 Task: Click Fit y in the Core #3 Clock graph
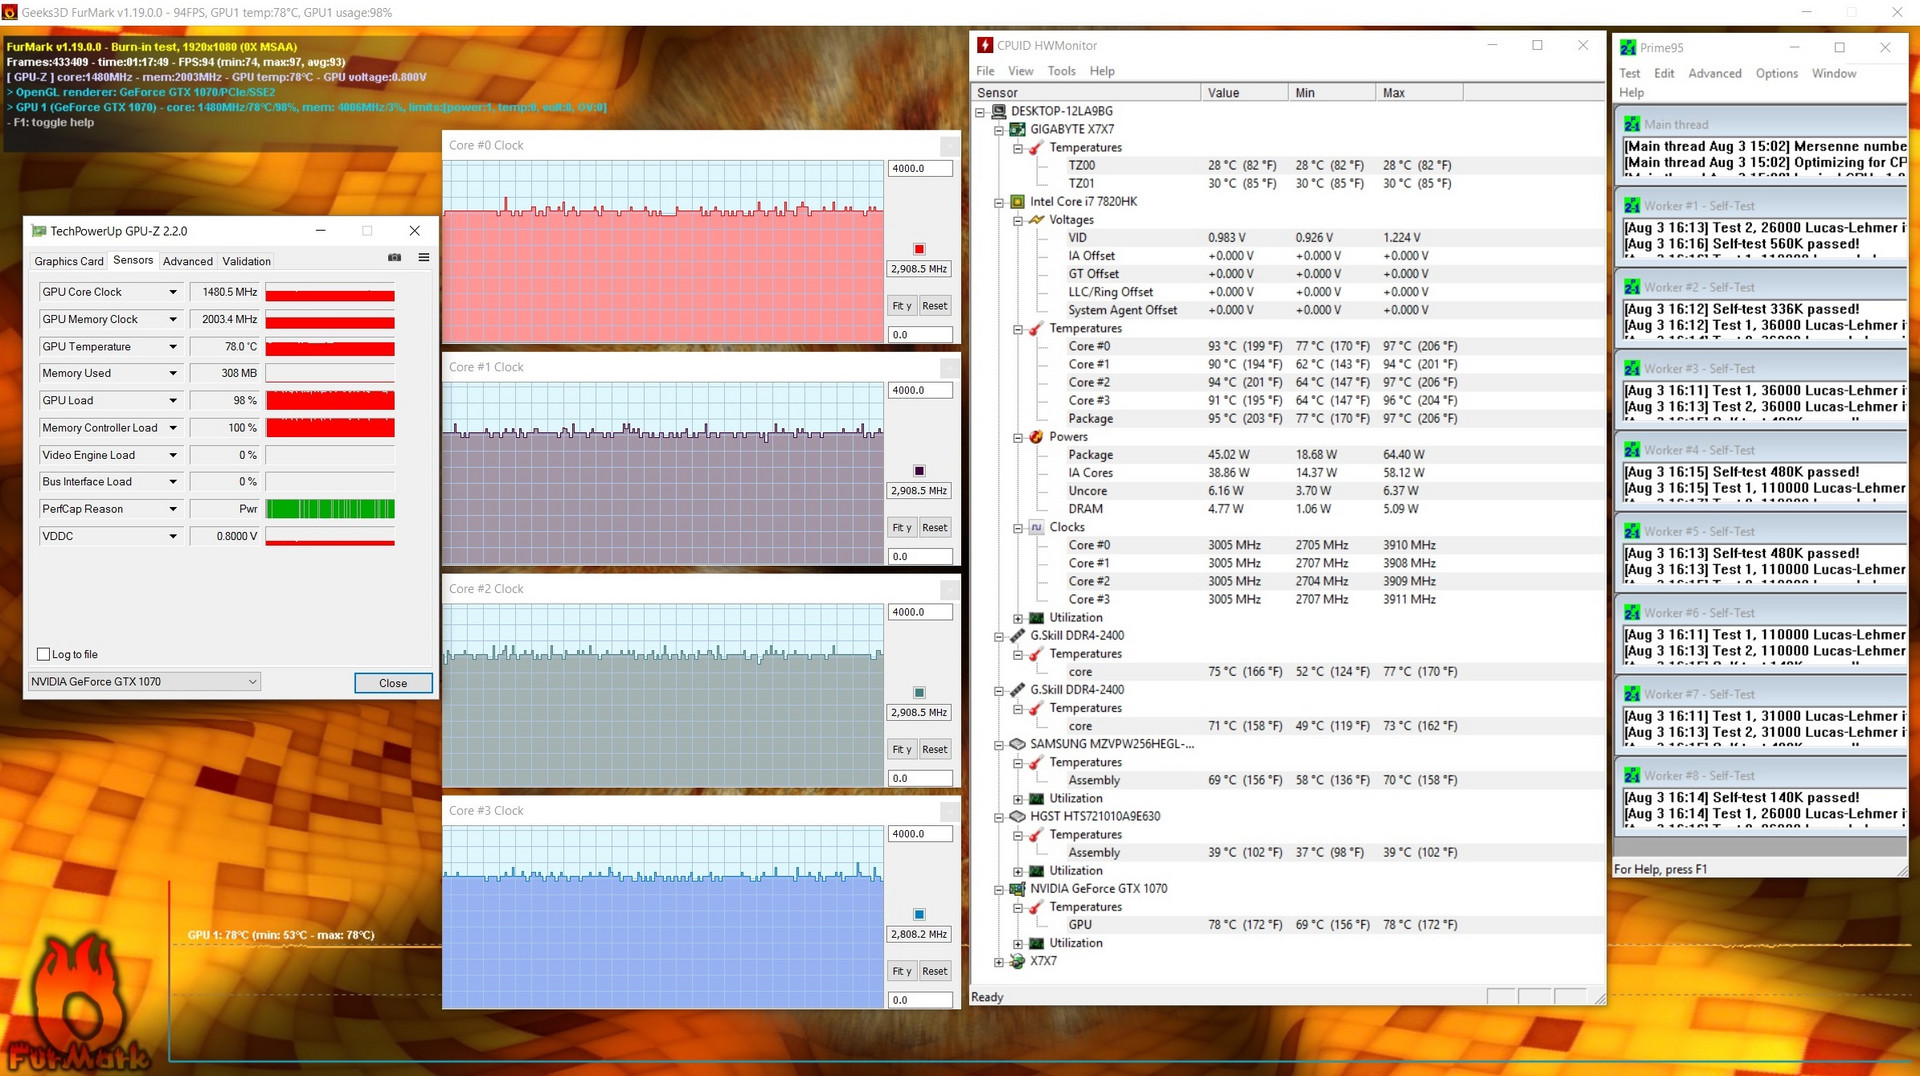901,972
